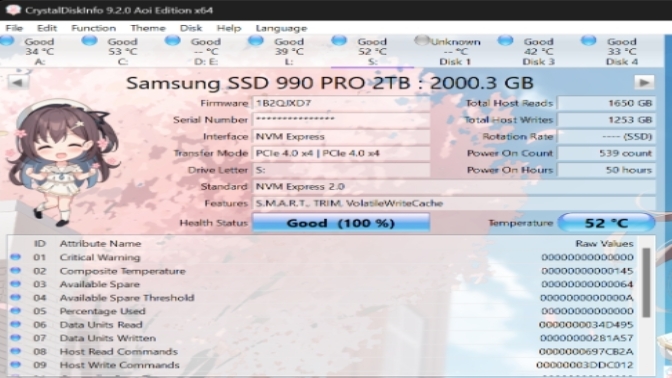Image resolution: width=672 pixels, height=378 pixels.
Task: Open the Theme menu
Action: [x=148, y=28]
